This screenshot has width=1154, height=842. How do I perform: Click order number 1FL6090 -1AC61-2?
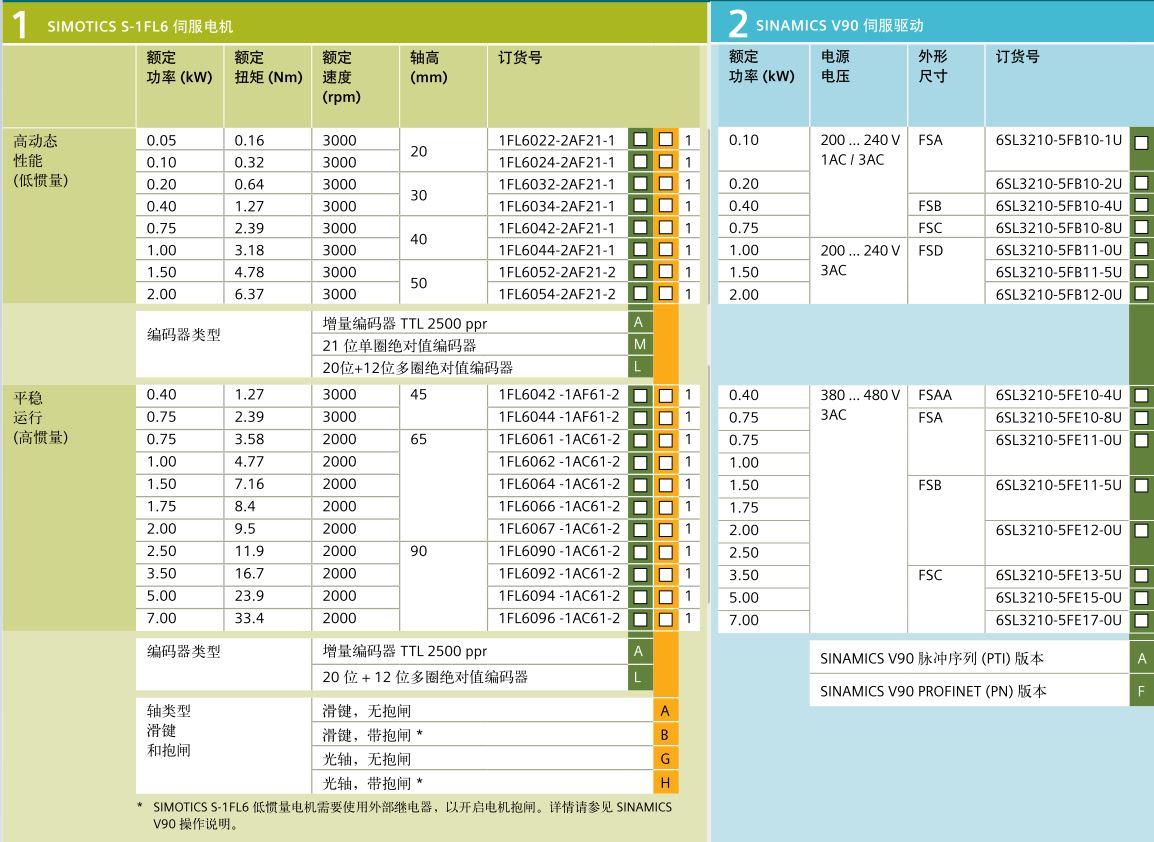559,551
